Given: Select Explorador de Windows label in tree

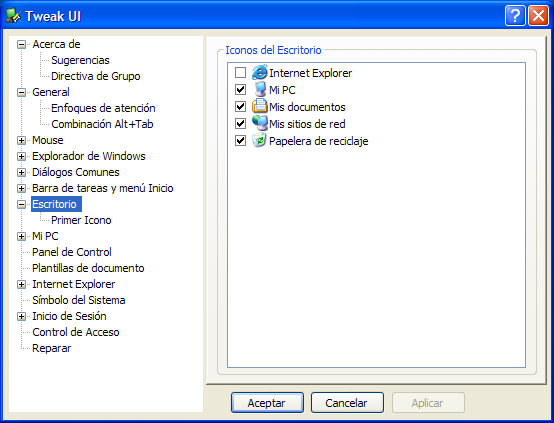Looking at the screenshot, I should (x=89, y=156).
